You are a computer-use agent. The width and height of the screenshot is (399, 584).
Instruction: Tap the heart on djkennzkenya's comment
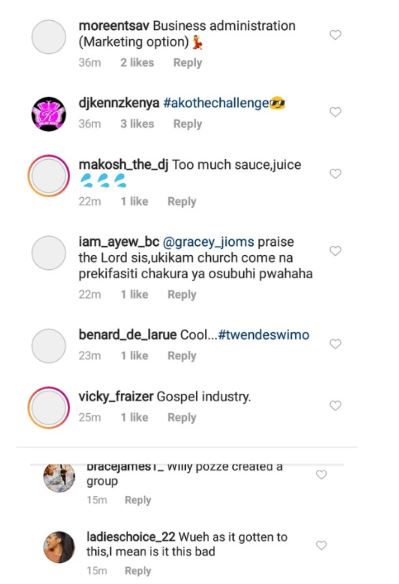tap(335, 112)
